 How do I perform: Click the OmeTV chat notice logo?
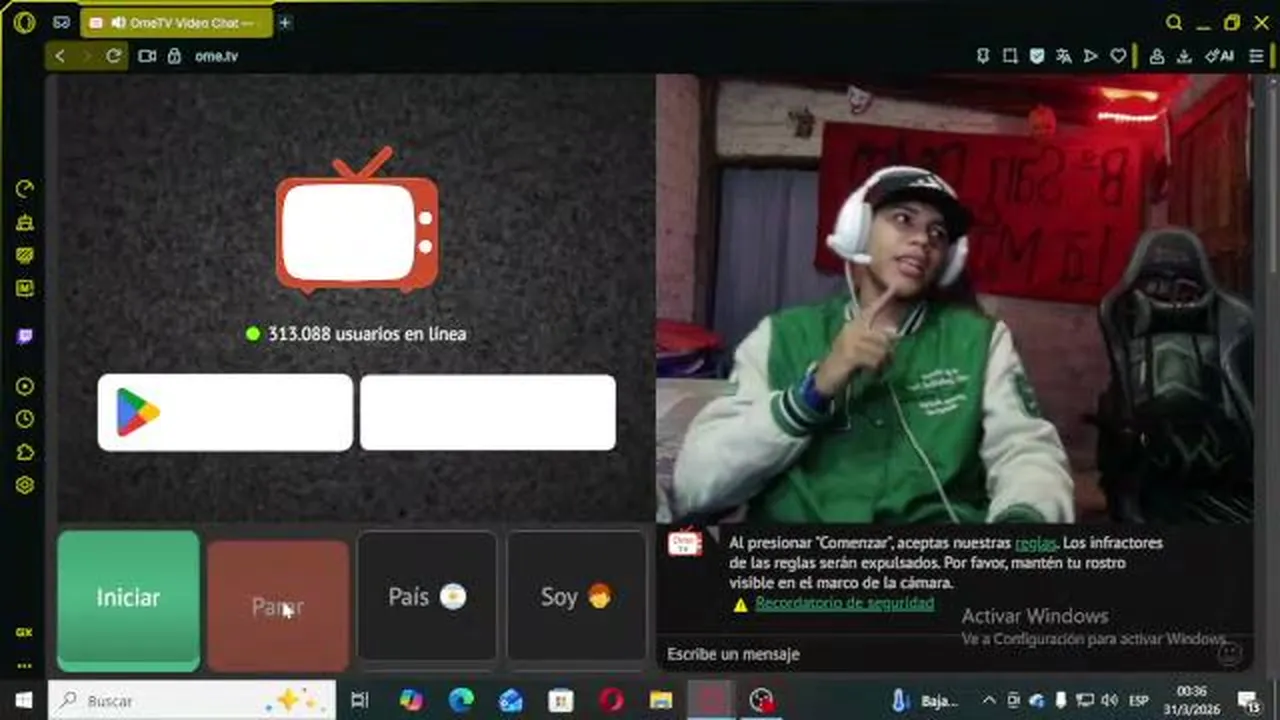coord(685,542)
